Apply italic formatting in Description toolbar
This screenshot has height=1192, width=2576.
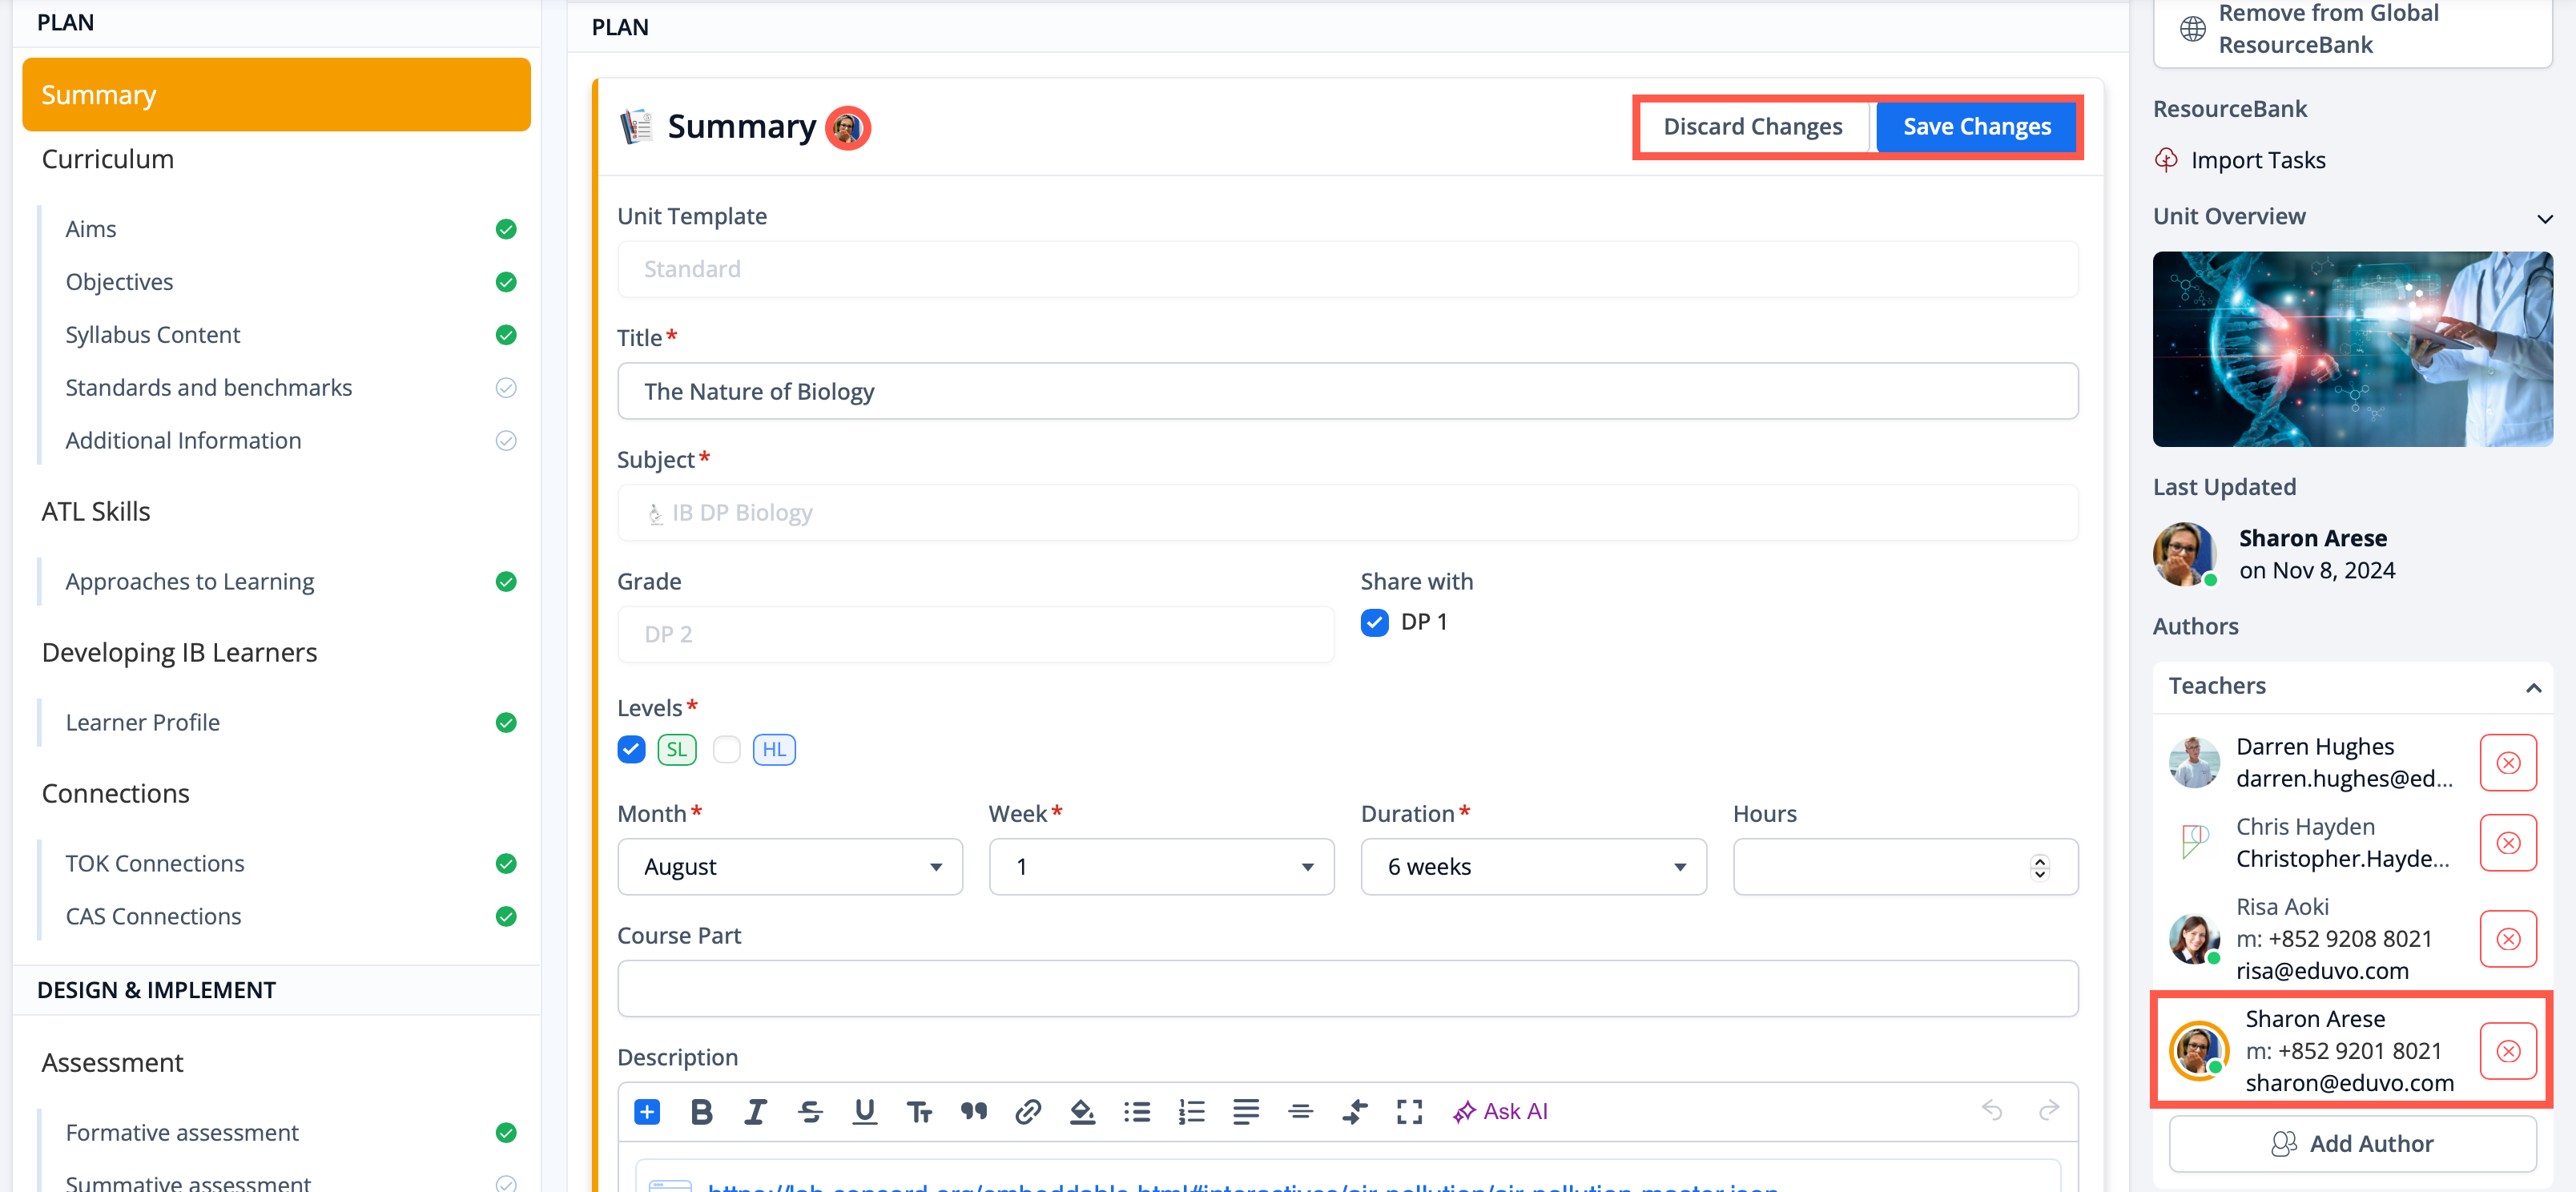point(756,1111)
